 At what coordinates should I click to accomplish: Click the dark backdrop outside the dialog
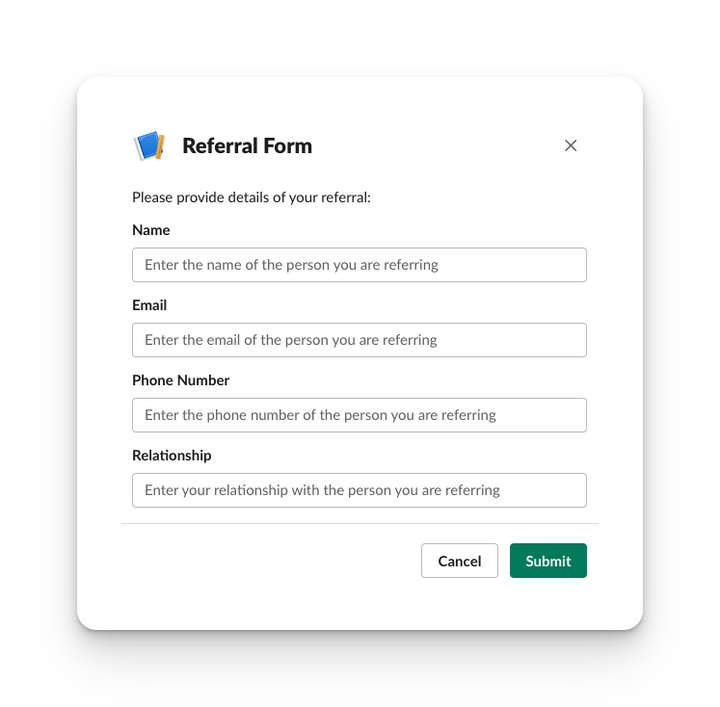pyautogui.click(x=40, y=350)
